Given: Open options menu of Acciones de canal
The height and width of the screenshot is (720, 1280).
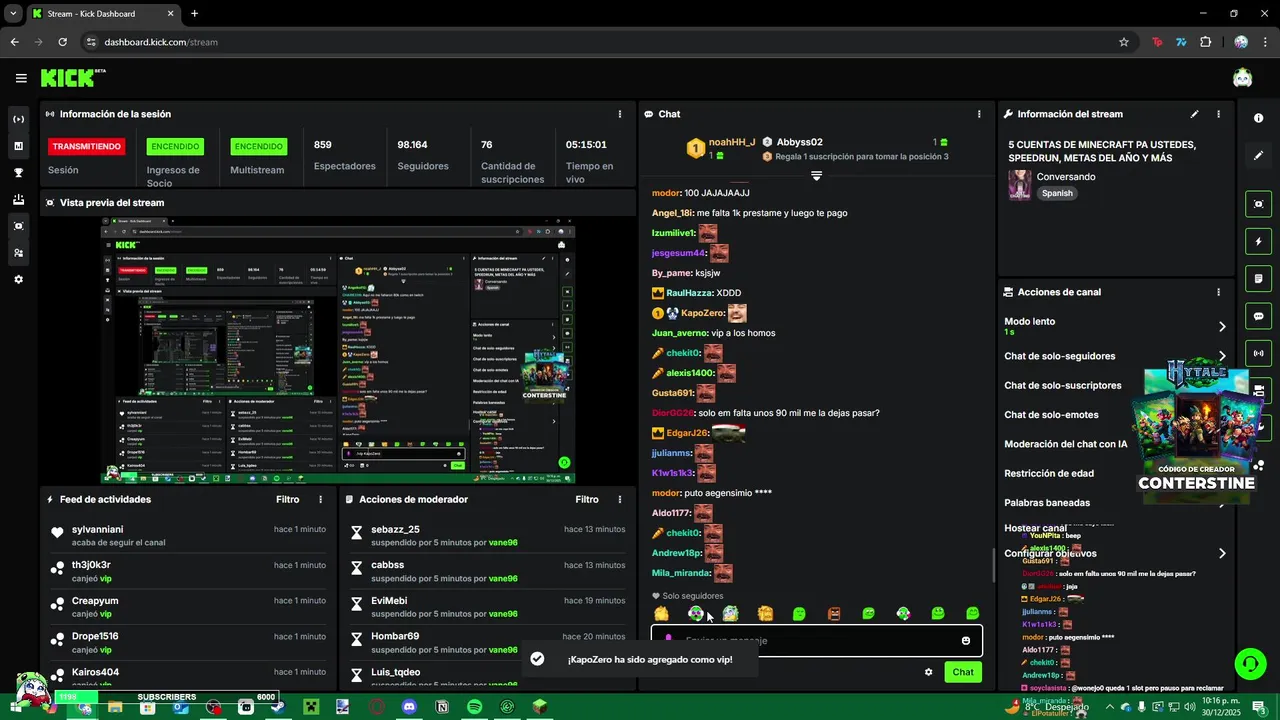Looking at the screenshot, I should point(1218,292).
